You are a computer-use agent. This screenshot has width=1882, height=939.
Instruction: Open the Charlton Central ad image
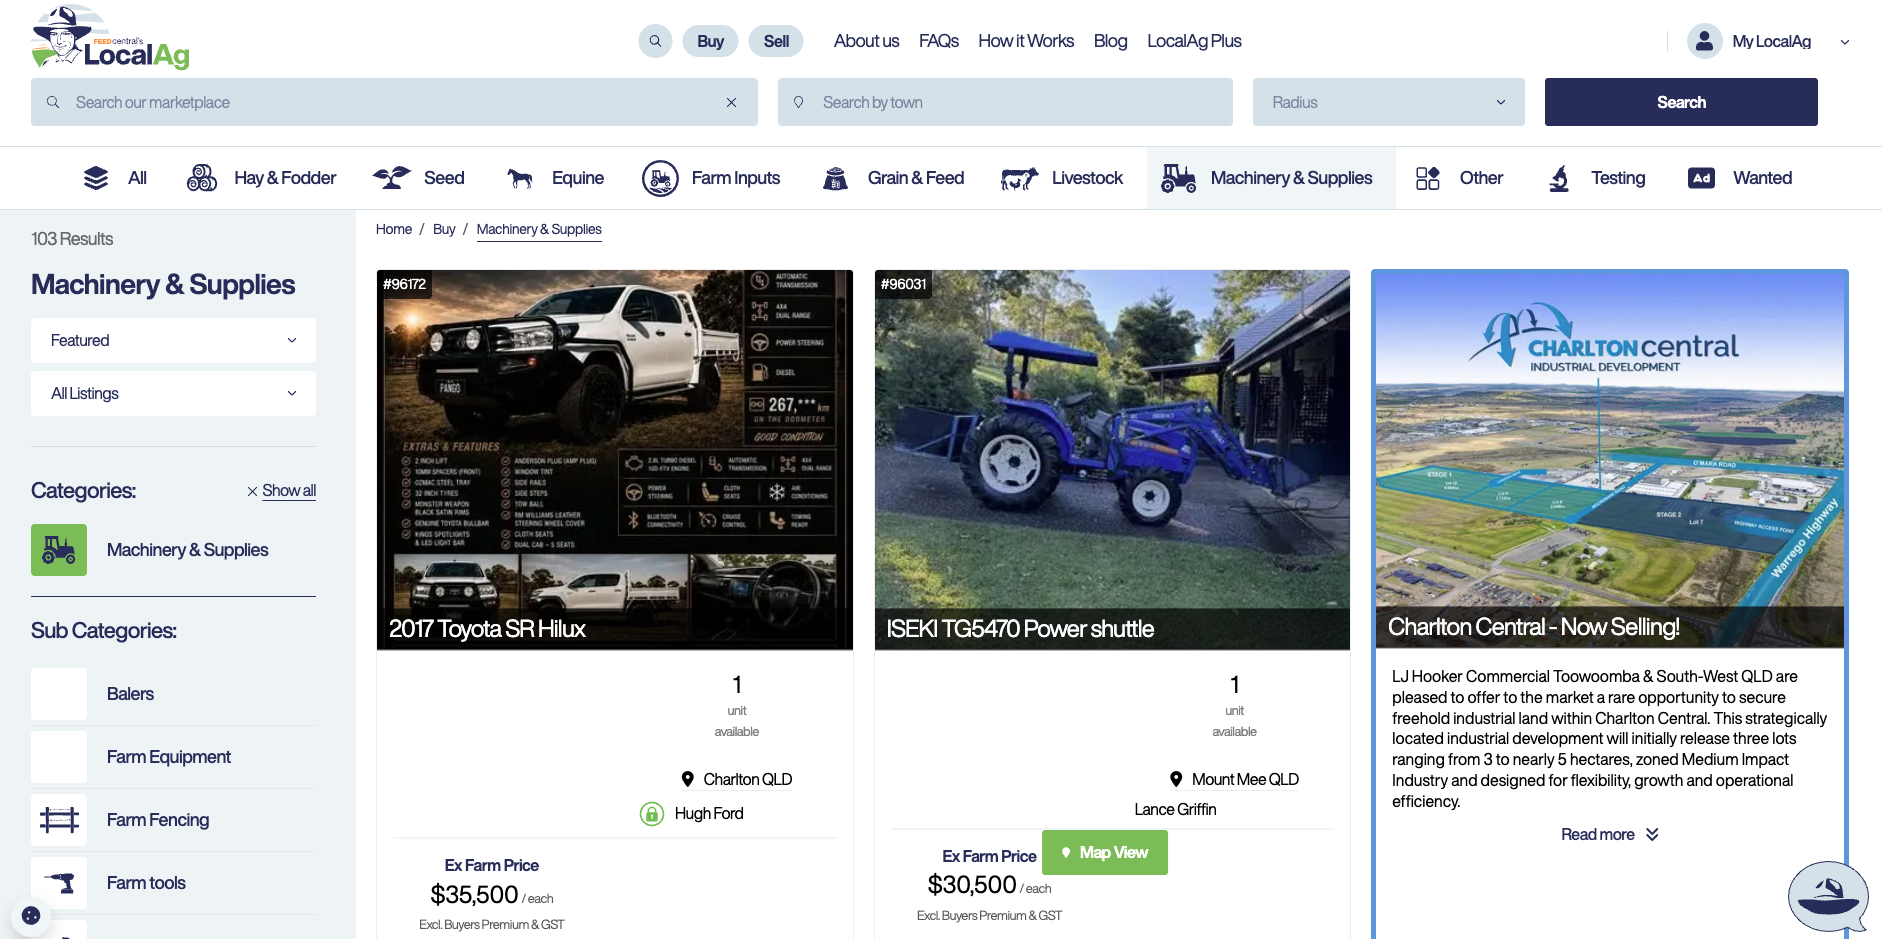[x=1610, y=460]
